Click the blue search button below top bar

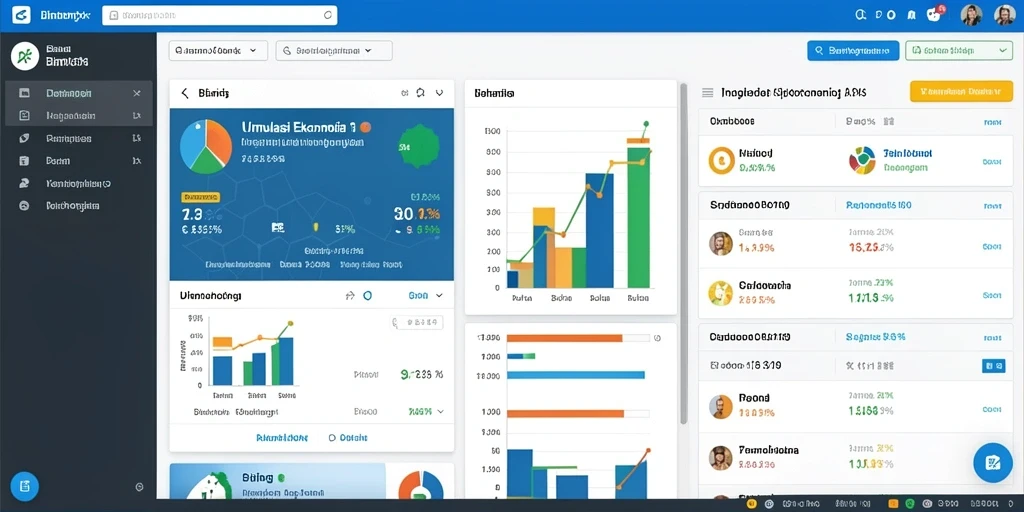point(852,50)
